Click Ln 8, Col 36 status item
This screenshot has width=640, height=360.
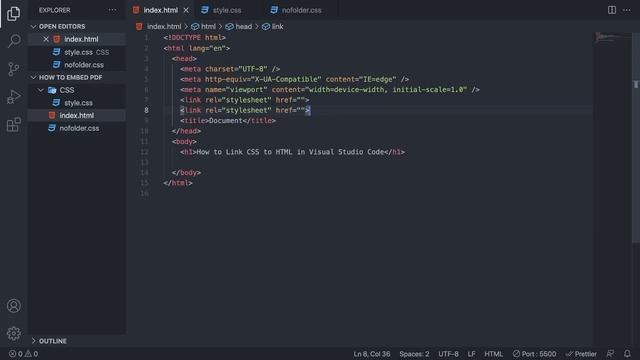[372, 354]
